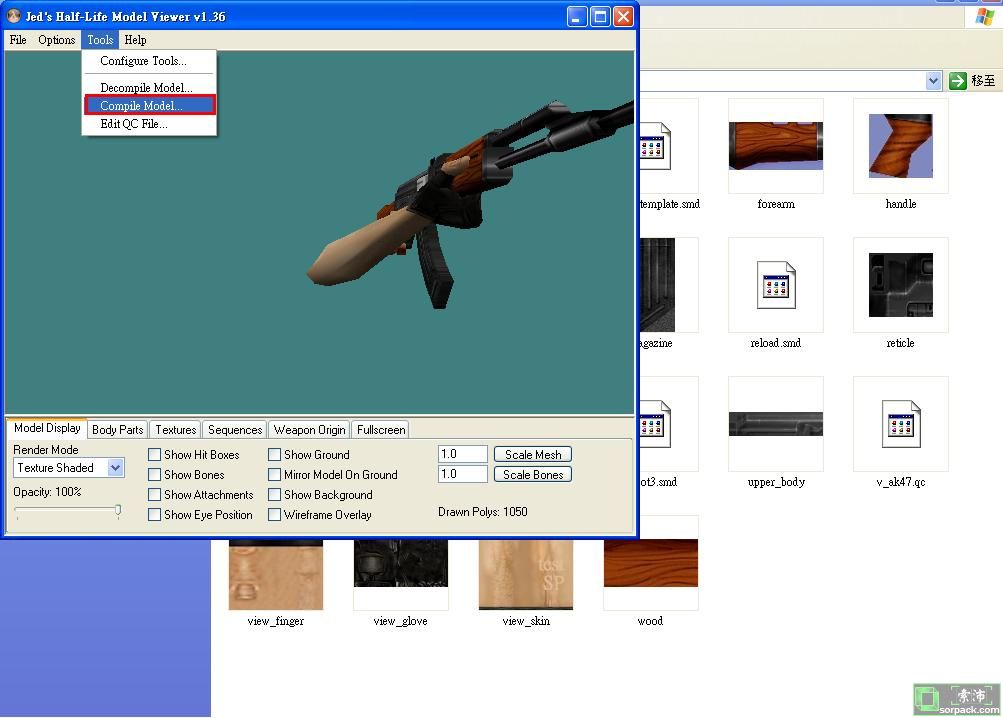The height and width of the screenshot is (718, 1003).
Task: Open the Help menu
Action: pos(135,40)
